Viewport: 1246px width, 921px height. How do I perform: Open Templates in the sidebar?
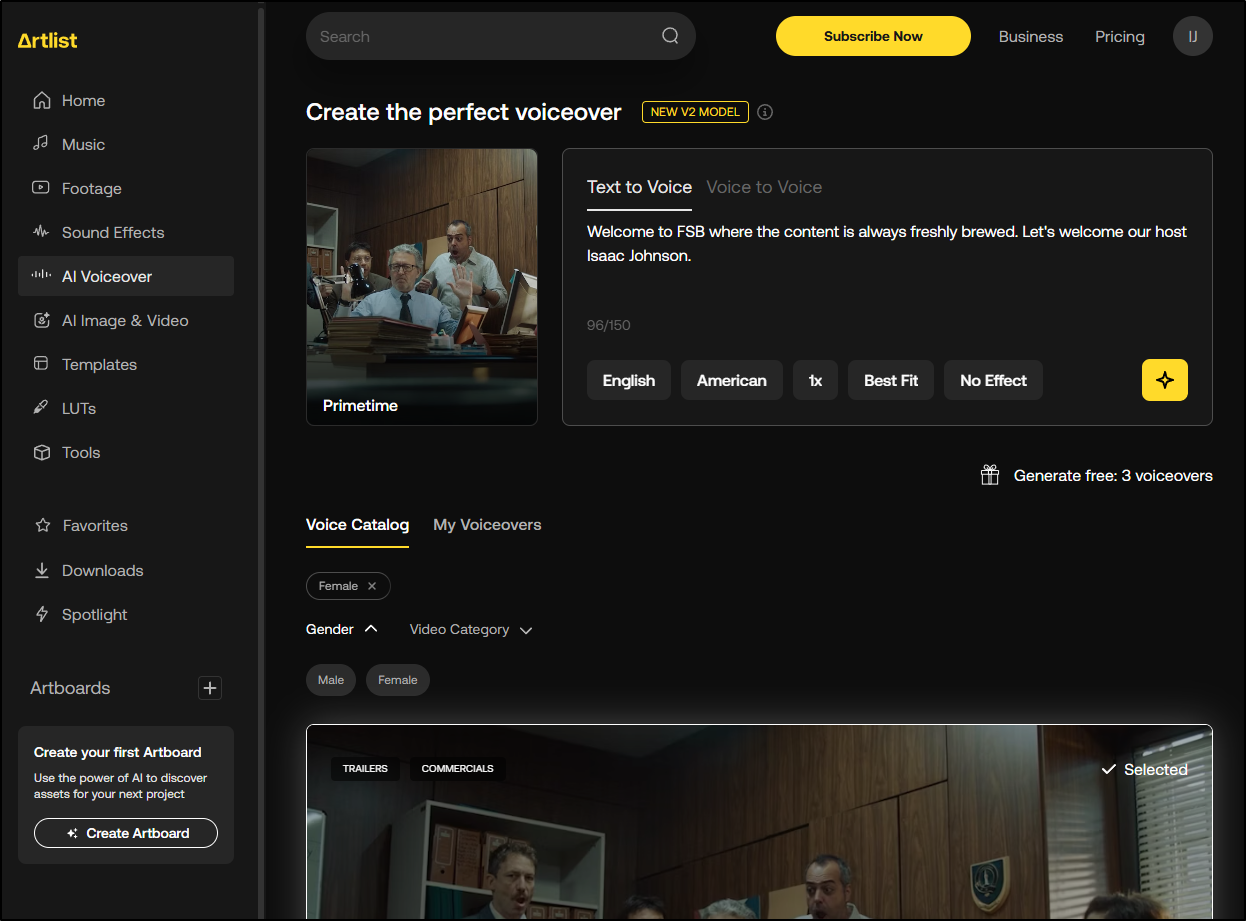coord(126,364)
